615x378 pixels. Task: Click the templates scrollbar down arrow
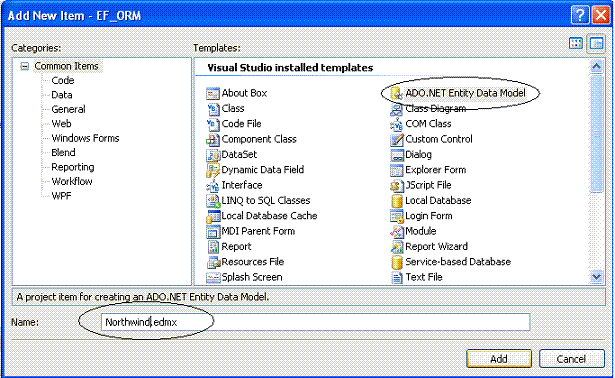pos(596,277)
